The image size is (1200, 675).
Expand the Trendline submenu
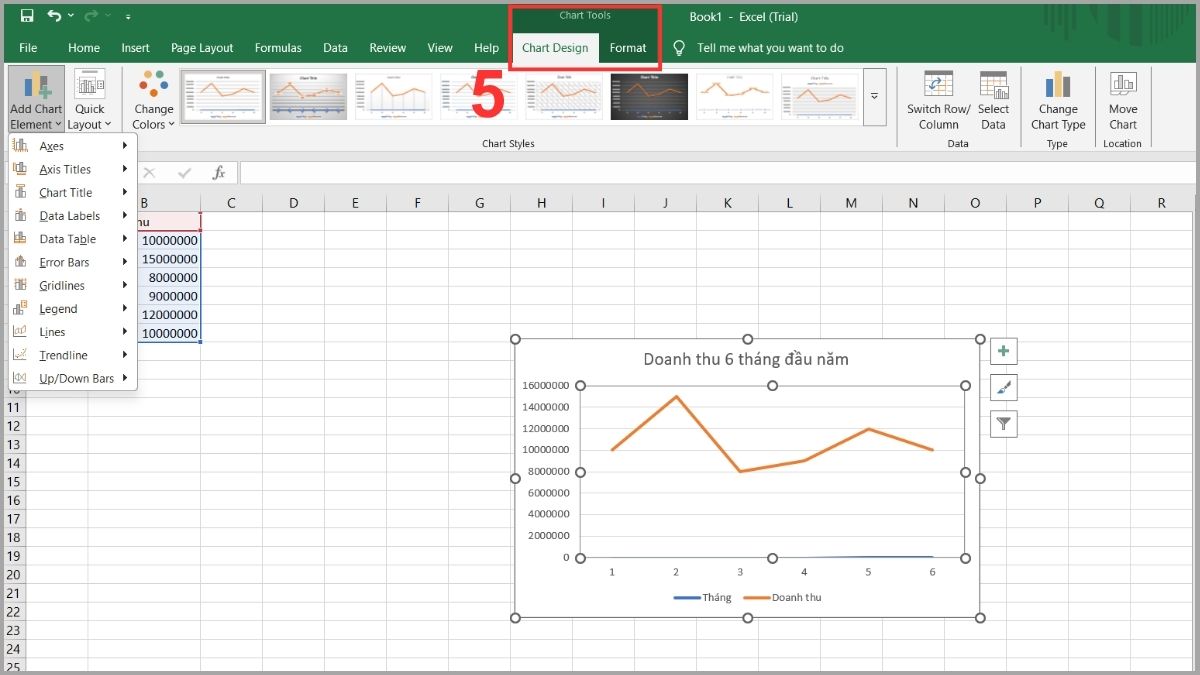[x=64, y=355]
